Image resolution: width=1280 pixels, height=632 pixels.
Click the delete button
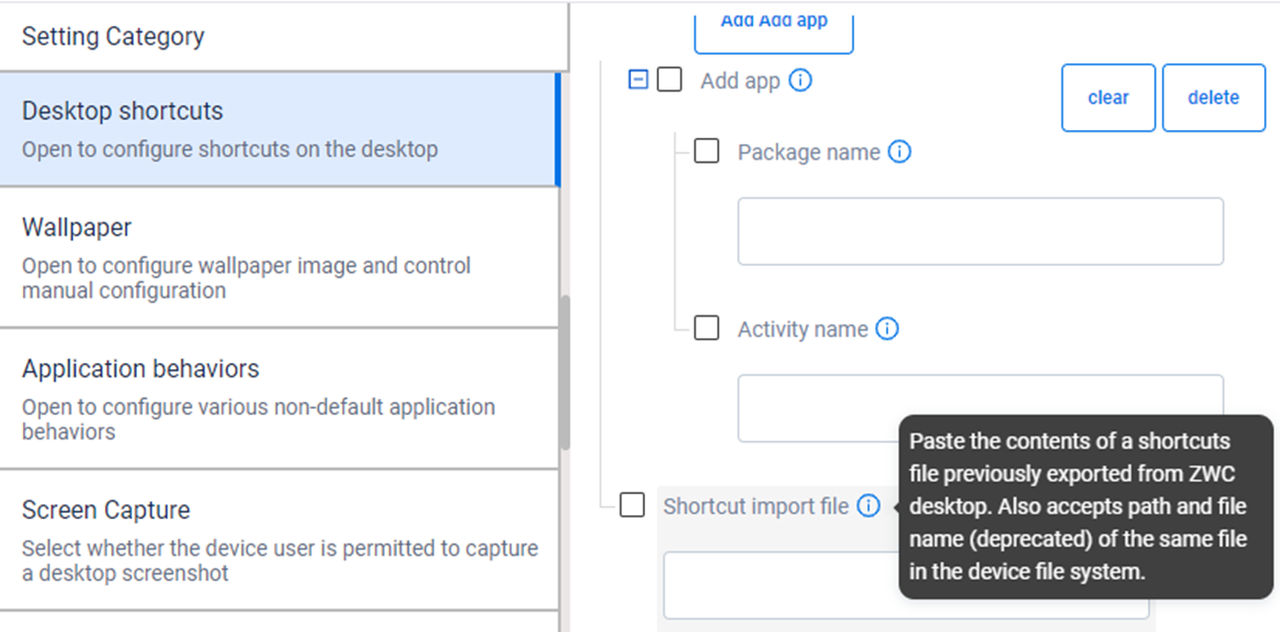(x=1213, y=98)
